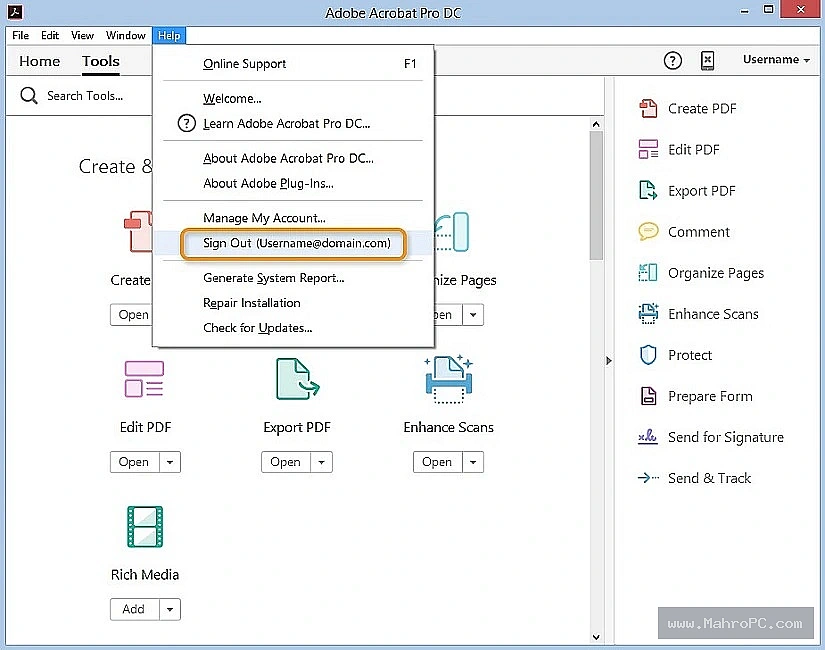The height and width of the screenshot is (650, 825).
Task: Open About Adobe Plug-Ins...
Action: [x=293, y=183]
